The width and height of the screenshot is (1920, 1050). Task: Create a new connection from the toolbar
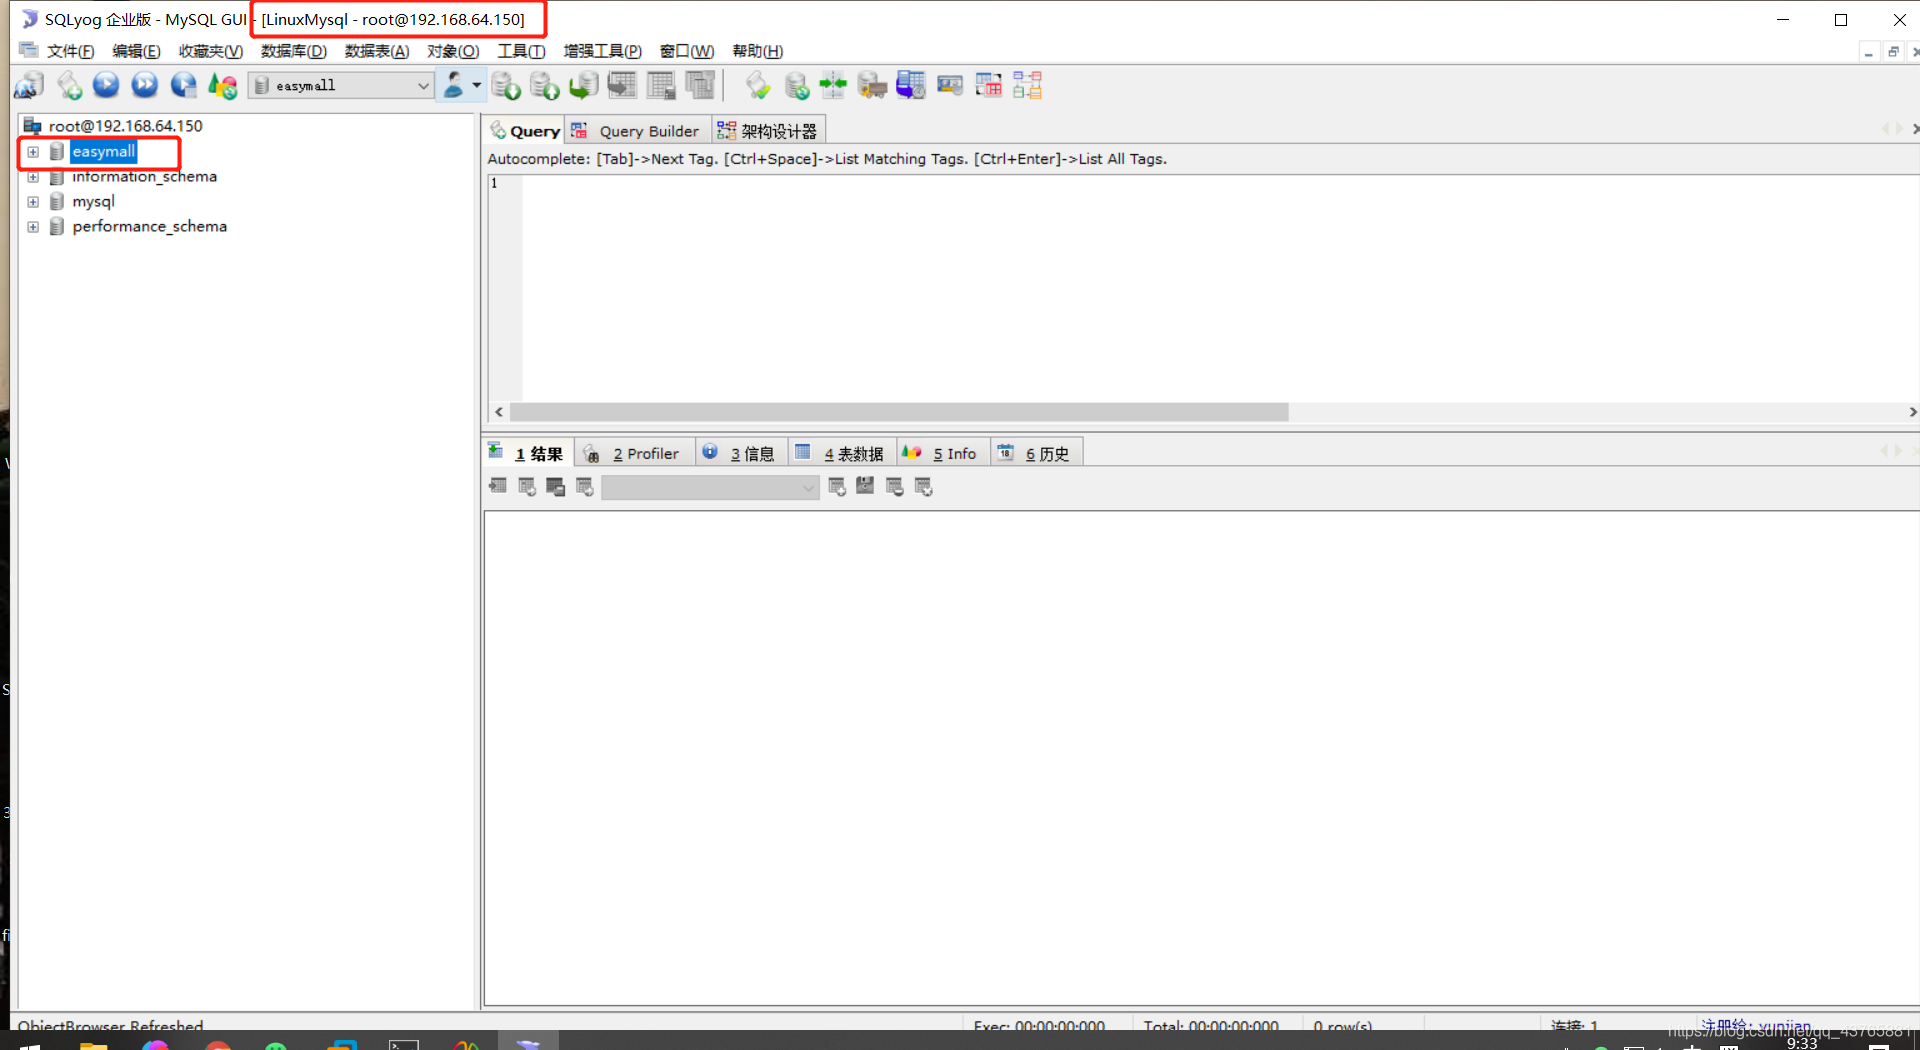[29, 86]
